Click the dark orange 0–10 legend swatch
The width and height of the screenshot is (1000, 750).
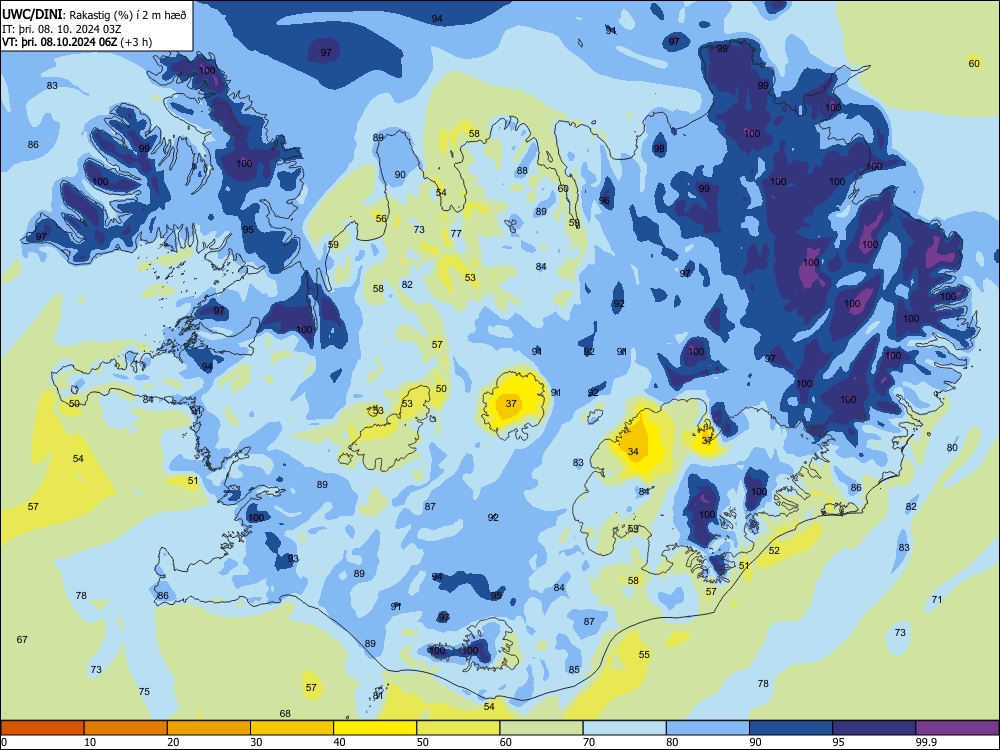pyautogui.click(x=42, y=728)
